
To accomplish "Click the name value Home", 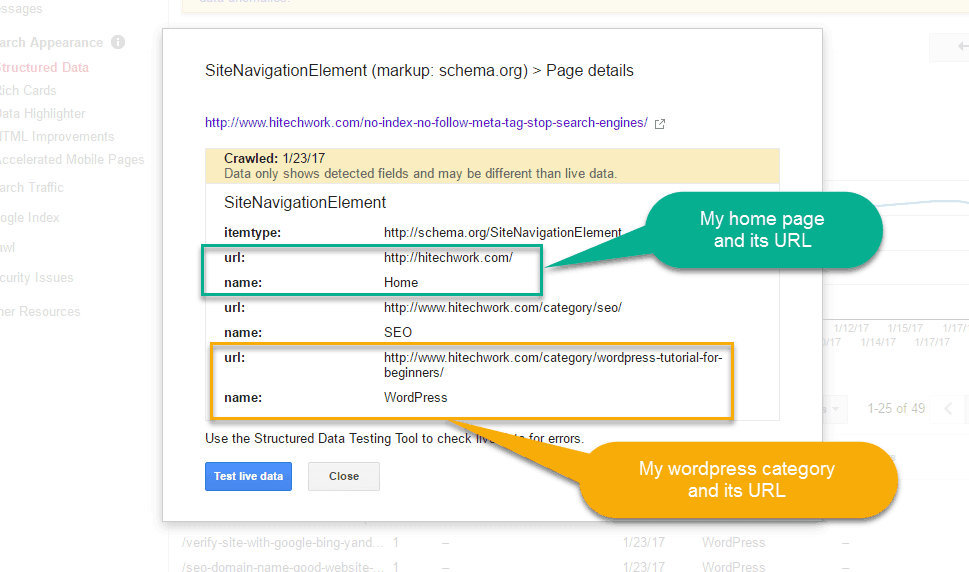I will [x=400, y=282].
